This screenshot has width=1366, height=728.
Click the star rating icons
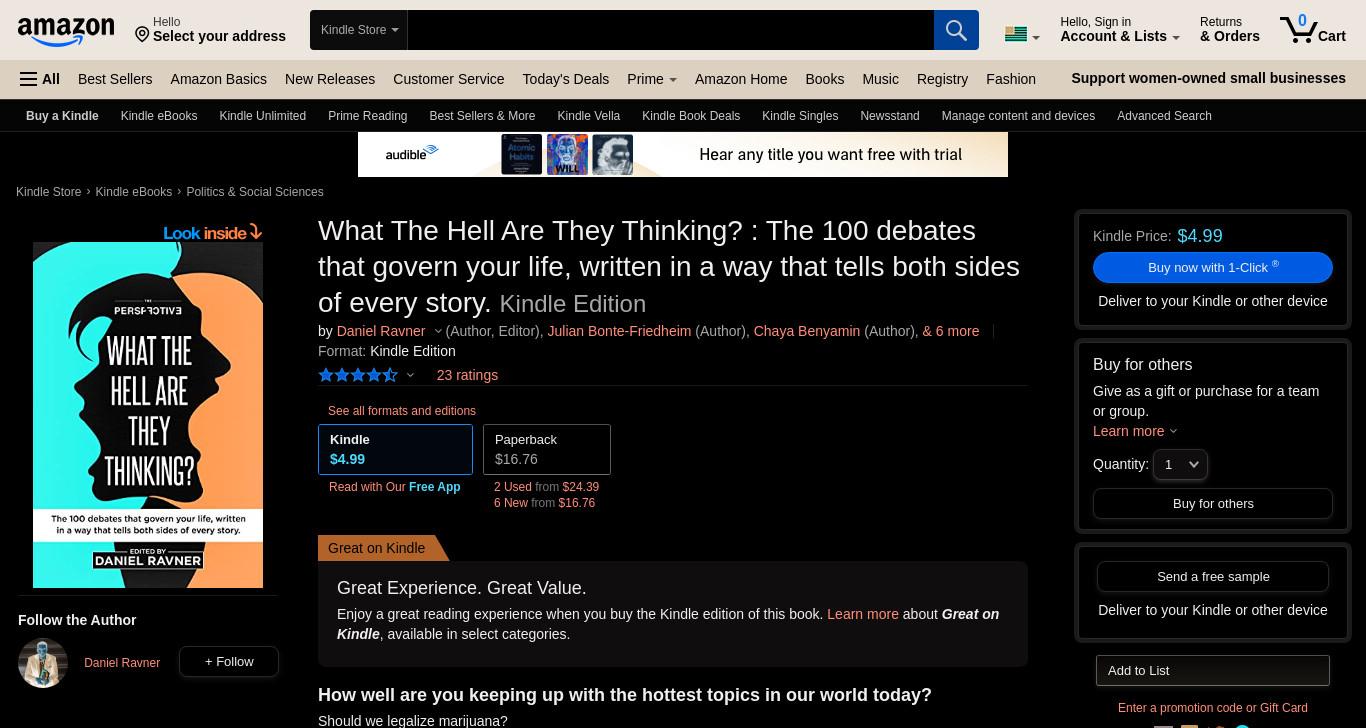point(358,375)
